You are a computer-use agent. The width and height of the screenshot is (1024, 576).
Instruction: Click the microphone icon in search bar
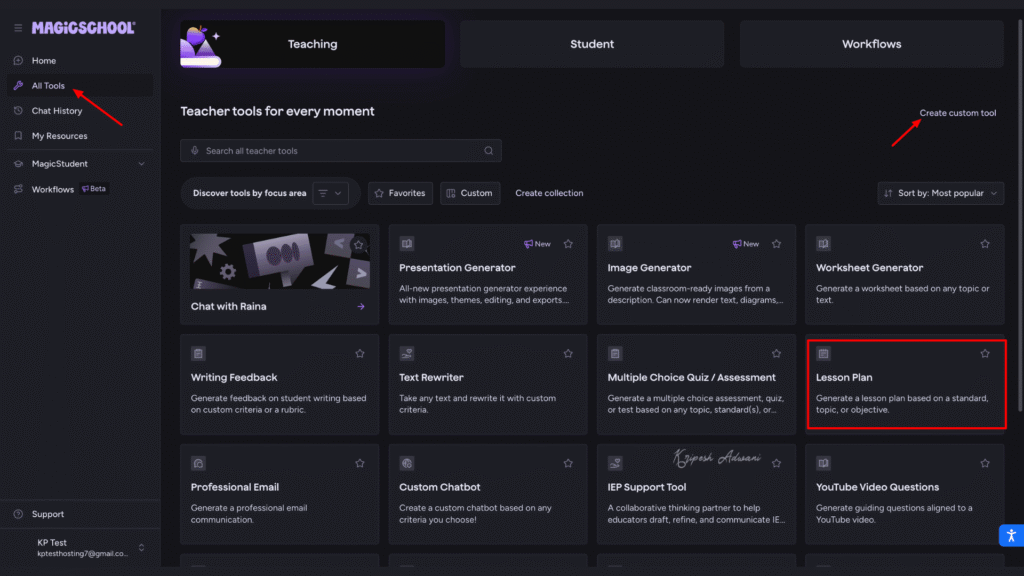coord(195,151)
